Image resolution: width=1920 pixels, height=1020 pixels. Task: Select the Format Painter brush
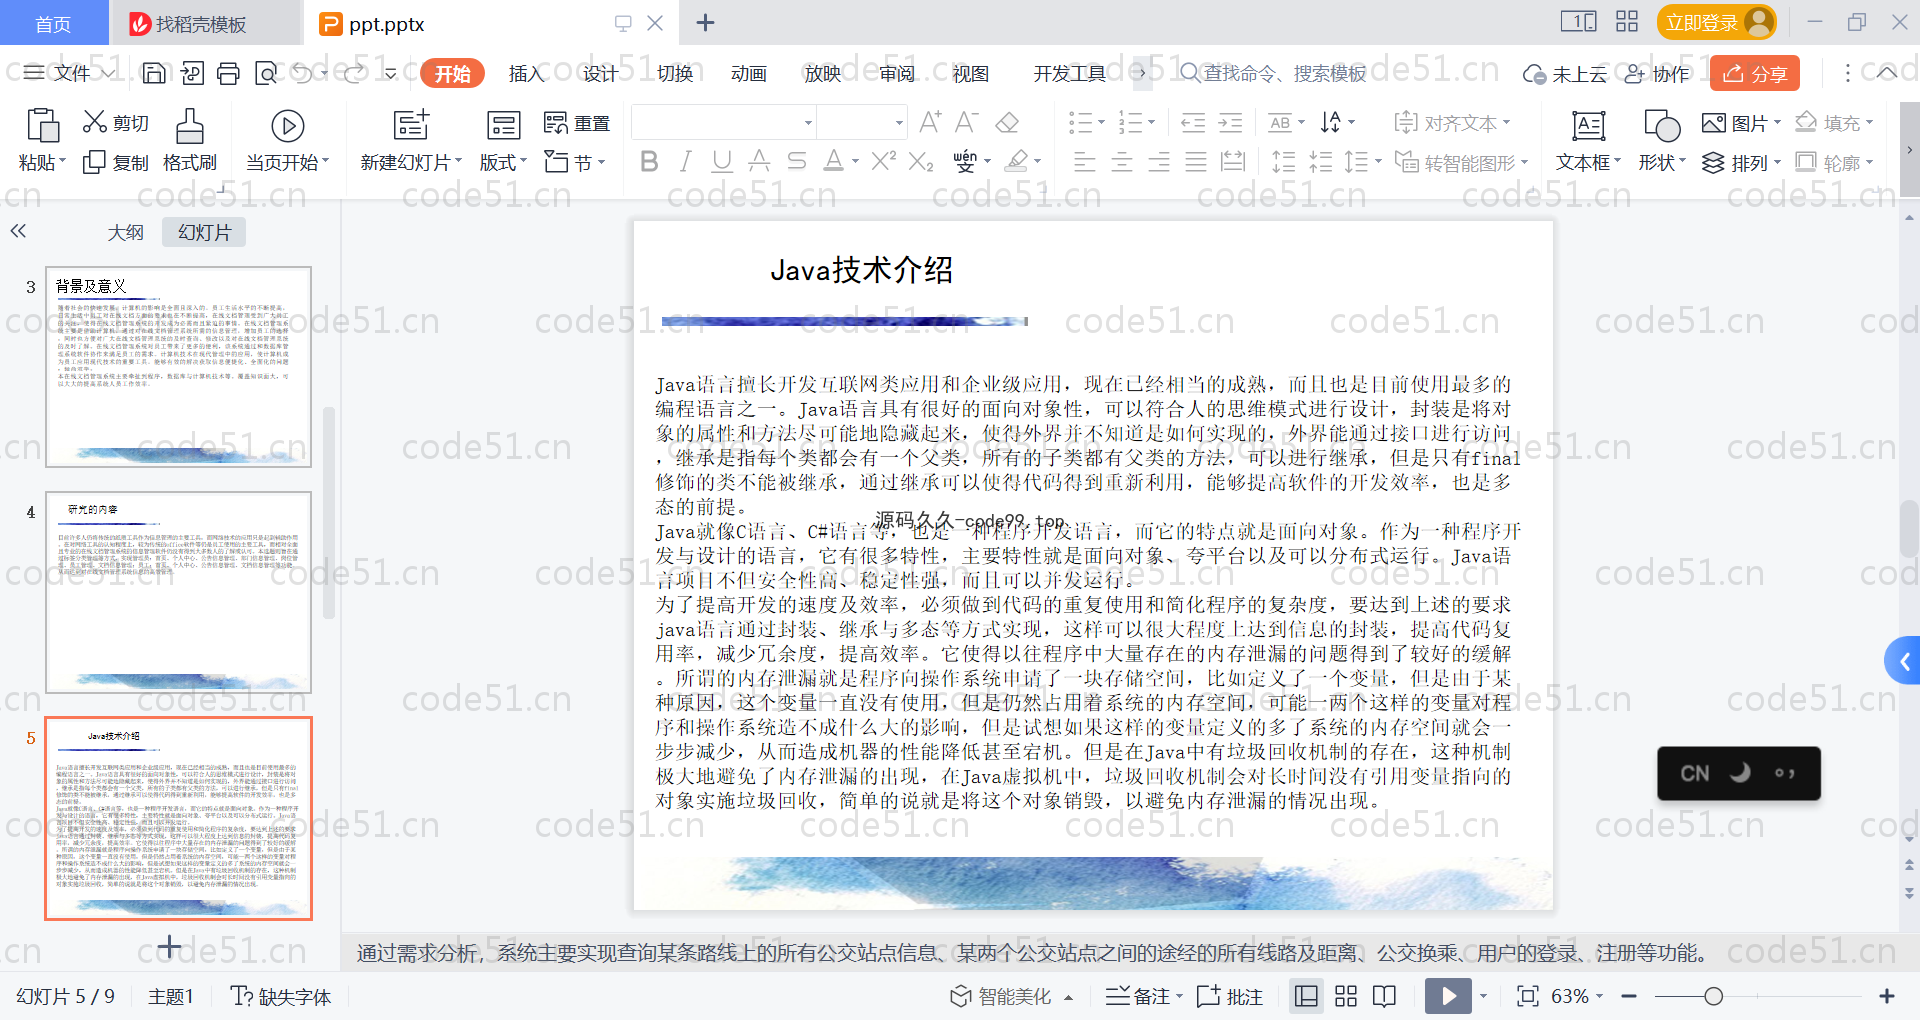190,141
